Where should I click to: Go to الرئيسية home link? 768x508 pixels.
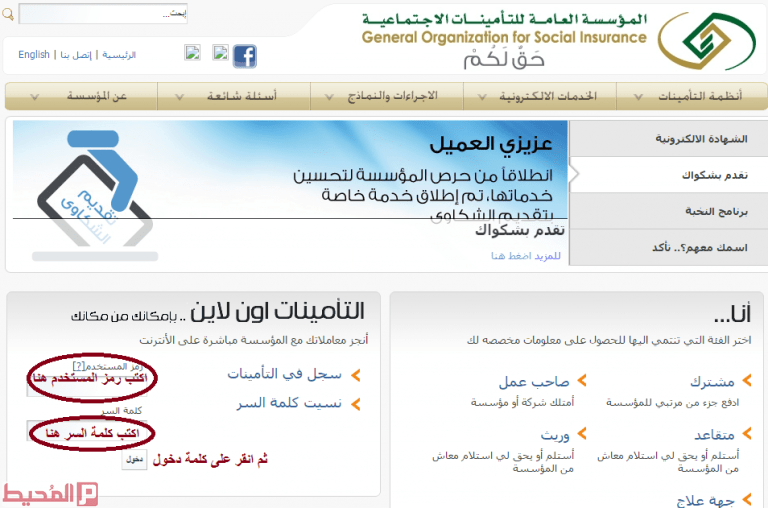click(119, 55)
